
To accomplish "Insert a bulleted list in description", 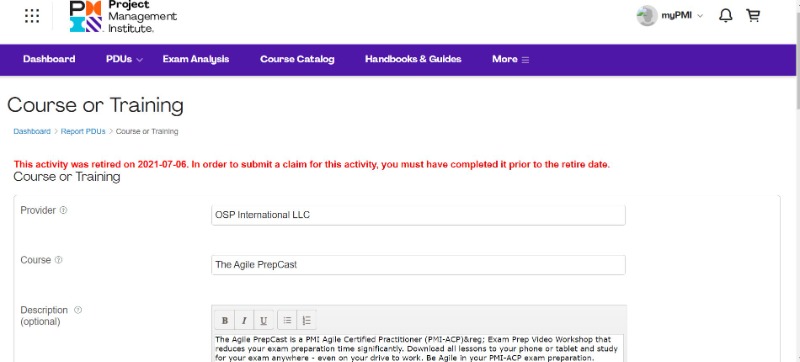I will coord(287,320).
